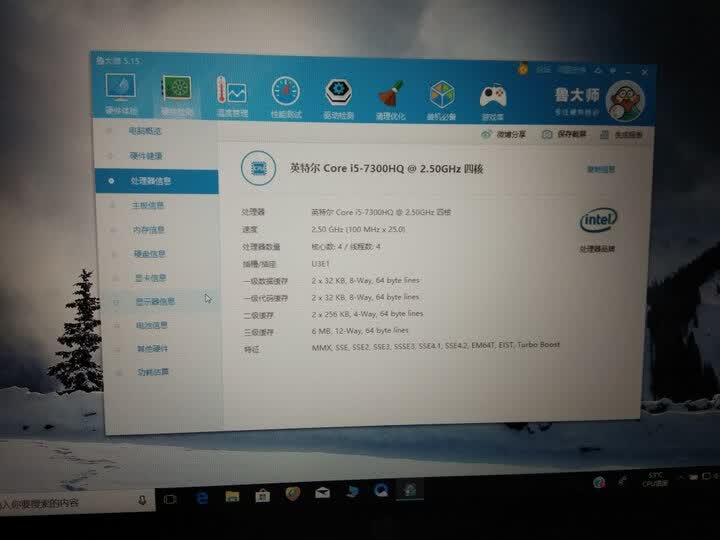Click the feature list starting with MMX, SSE
The image size is (720, 540).
[x=436, y=347]
